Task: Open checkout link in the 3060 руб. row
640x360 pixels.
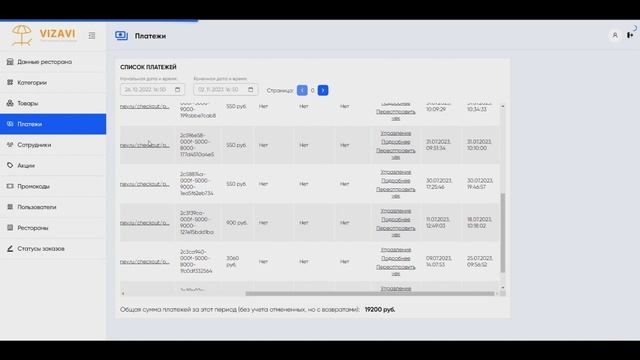Action: (x=144, y=262)
